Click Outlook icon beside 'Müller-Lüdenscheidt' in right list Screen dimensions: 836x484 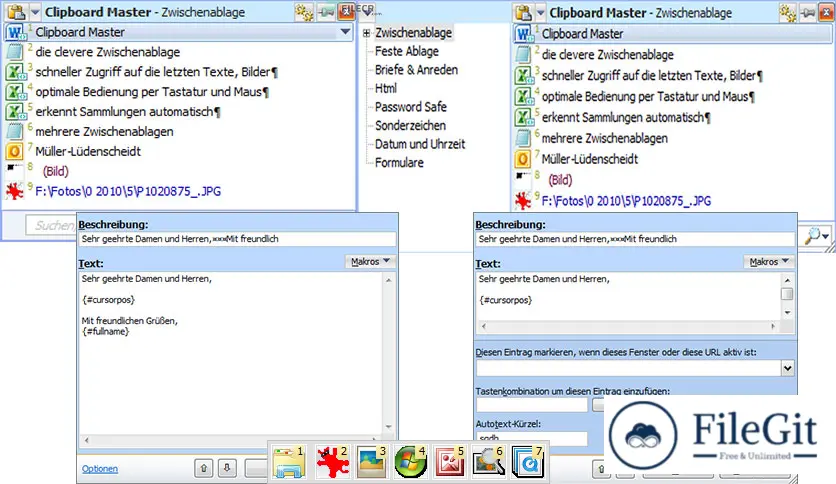(x=523, y=159)
